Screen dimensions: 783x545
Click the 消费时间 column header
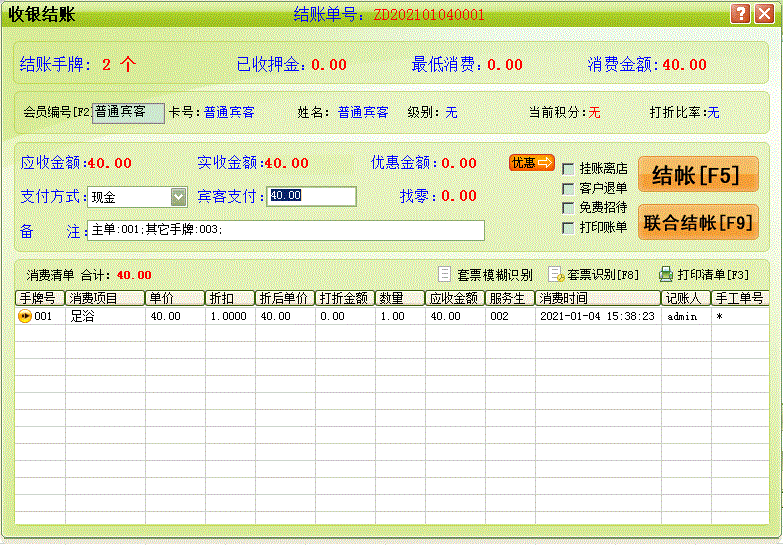(597, 298)
